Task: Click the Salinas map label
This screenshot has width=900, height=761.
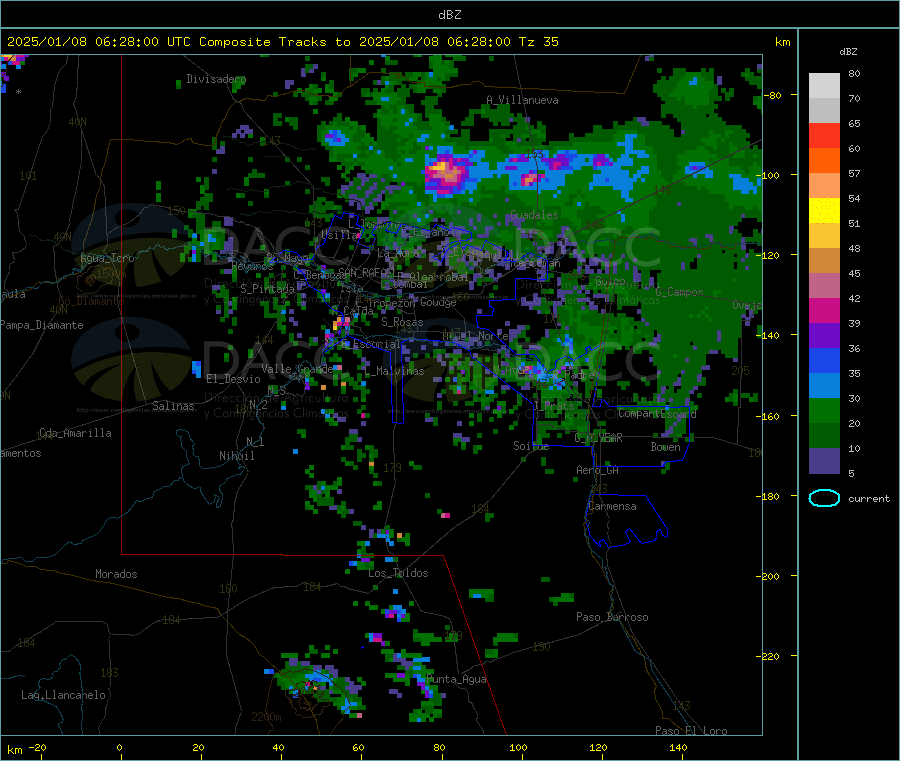Action: tap(173, 406)
